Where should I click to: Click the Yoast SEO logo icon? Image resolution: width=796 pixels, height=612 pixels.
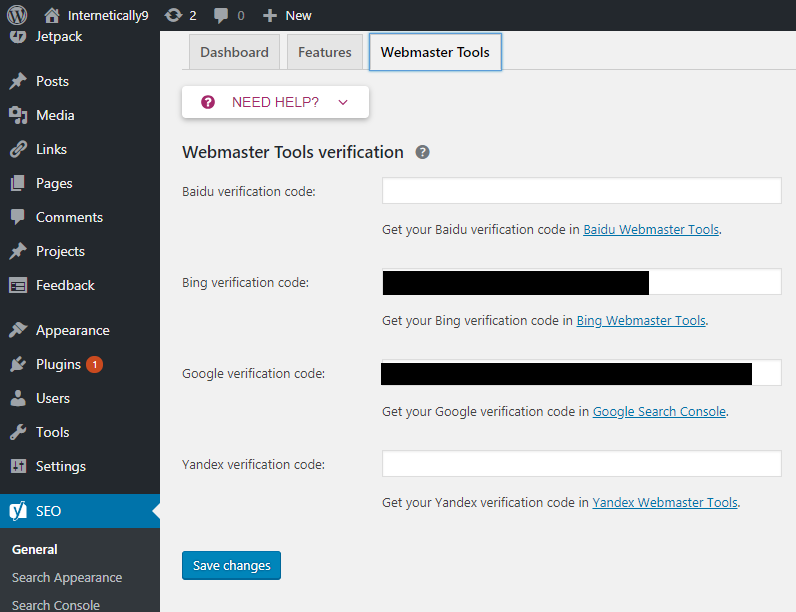pos(18,511)
